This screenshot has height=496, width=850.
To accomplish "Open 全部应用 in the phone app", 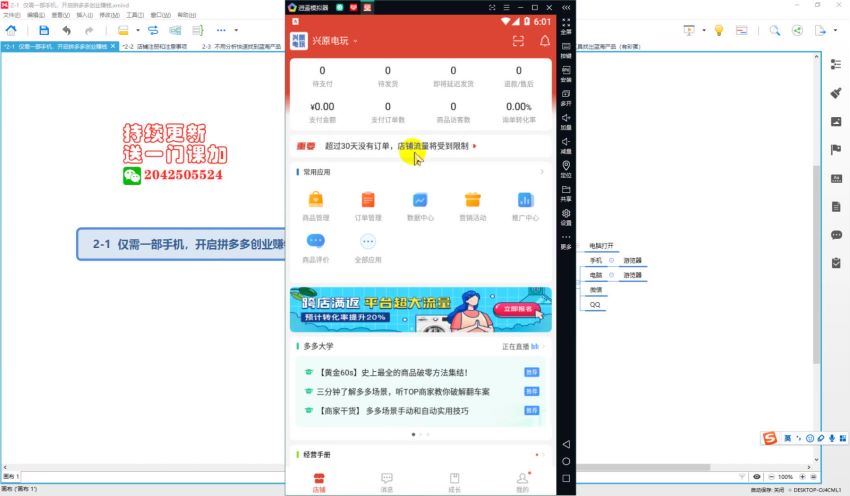I will pos(368,248).
